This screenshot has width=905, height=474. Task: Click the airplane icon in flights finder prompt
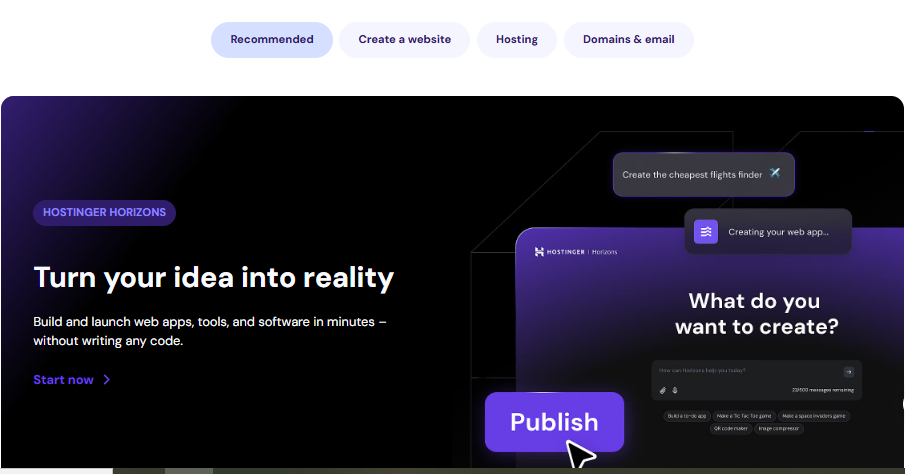pos(775,173)
